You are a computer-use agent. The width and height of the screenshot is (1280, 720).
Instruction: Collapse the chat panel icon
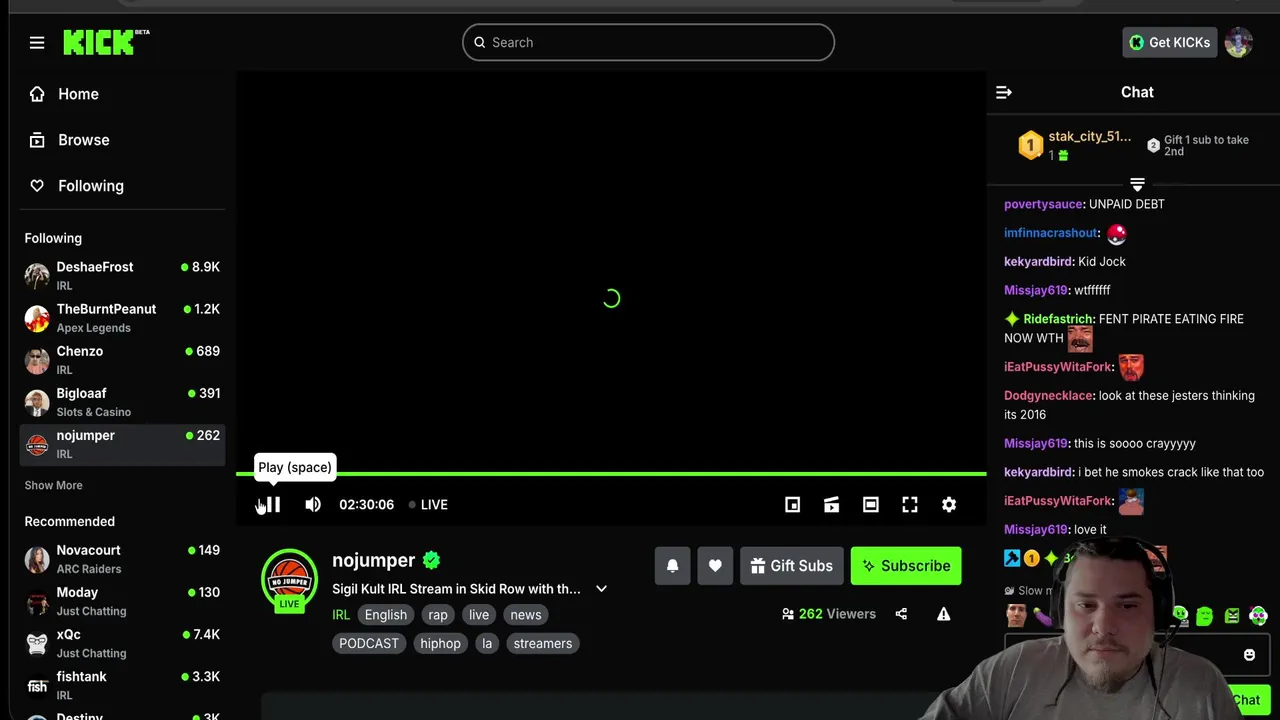pos(1004,92)
